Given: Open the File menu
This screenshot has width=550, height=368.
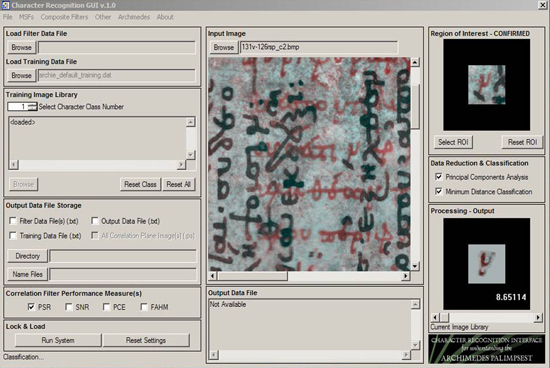Looking at the screenshot, I should 7,17.
